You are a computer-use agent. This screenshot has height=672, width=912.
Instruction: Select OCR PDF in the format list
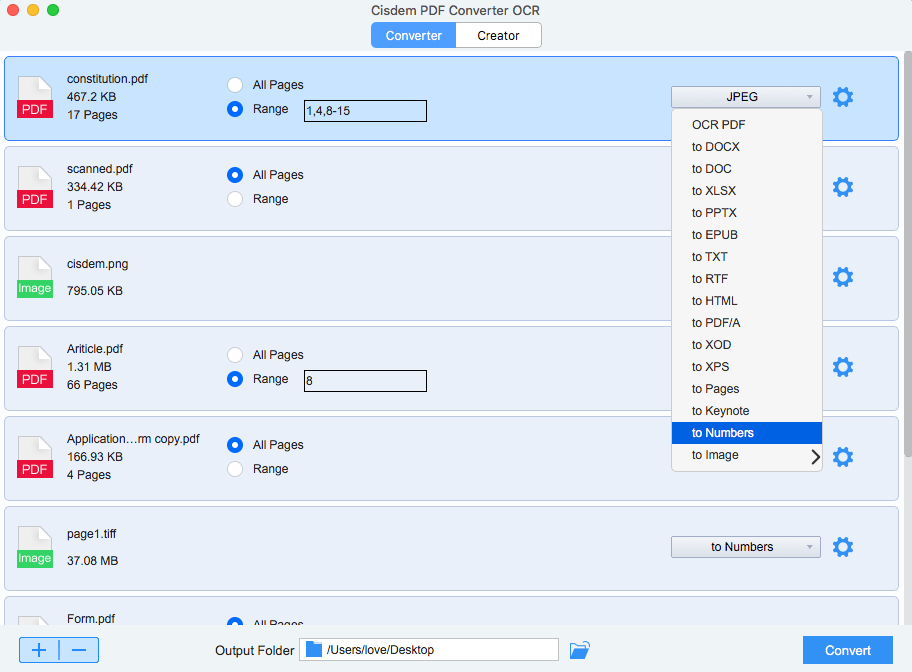tap(745, 124)
